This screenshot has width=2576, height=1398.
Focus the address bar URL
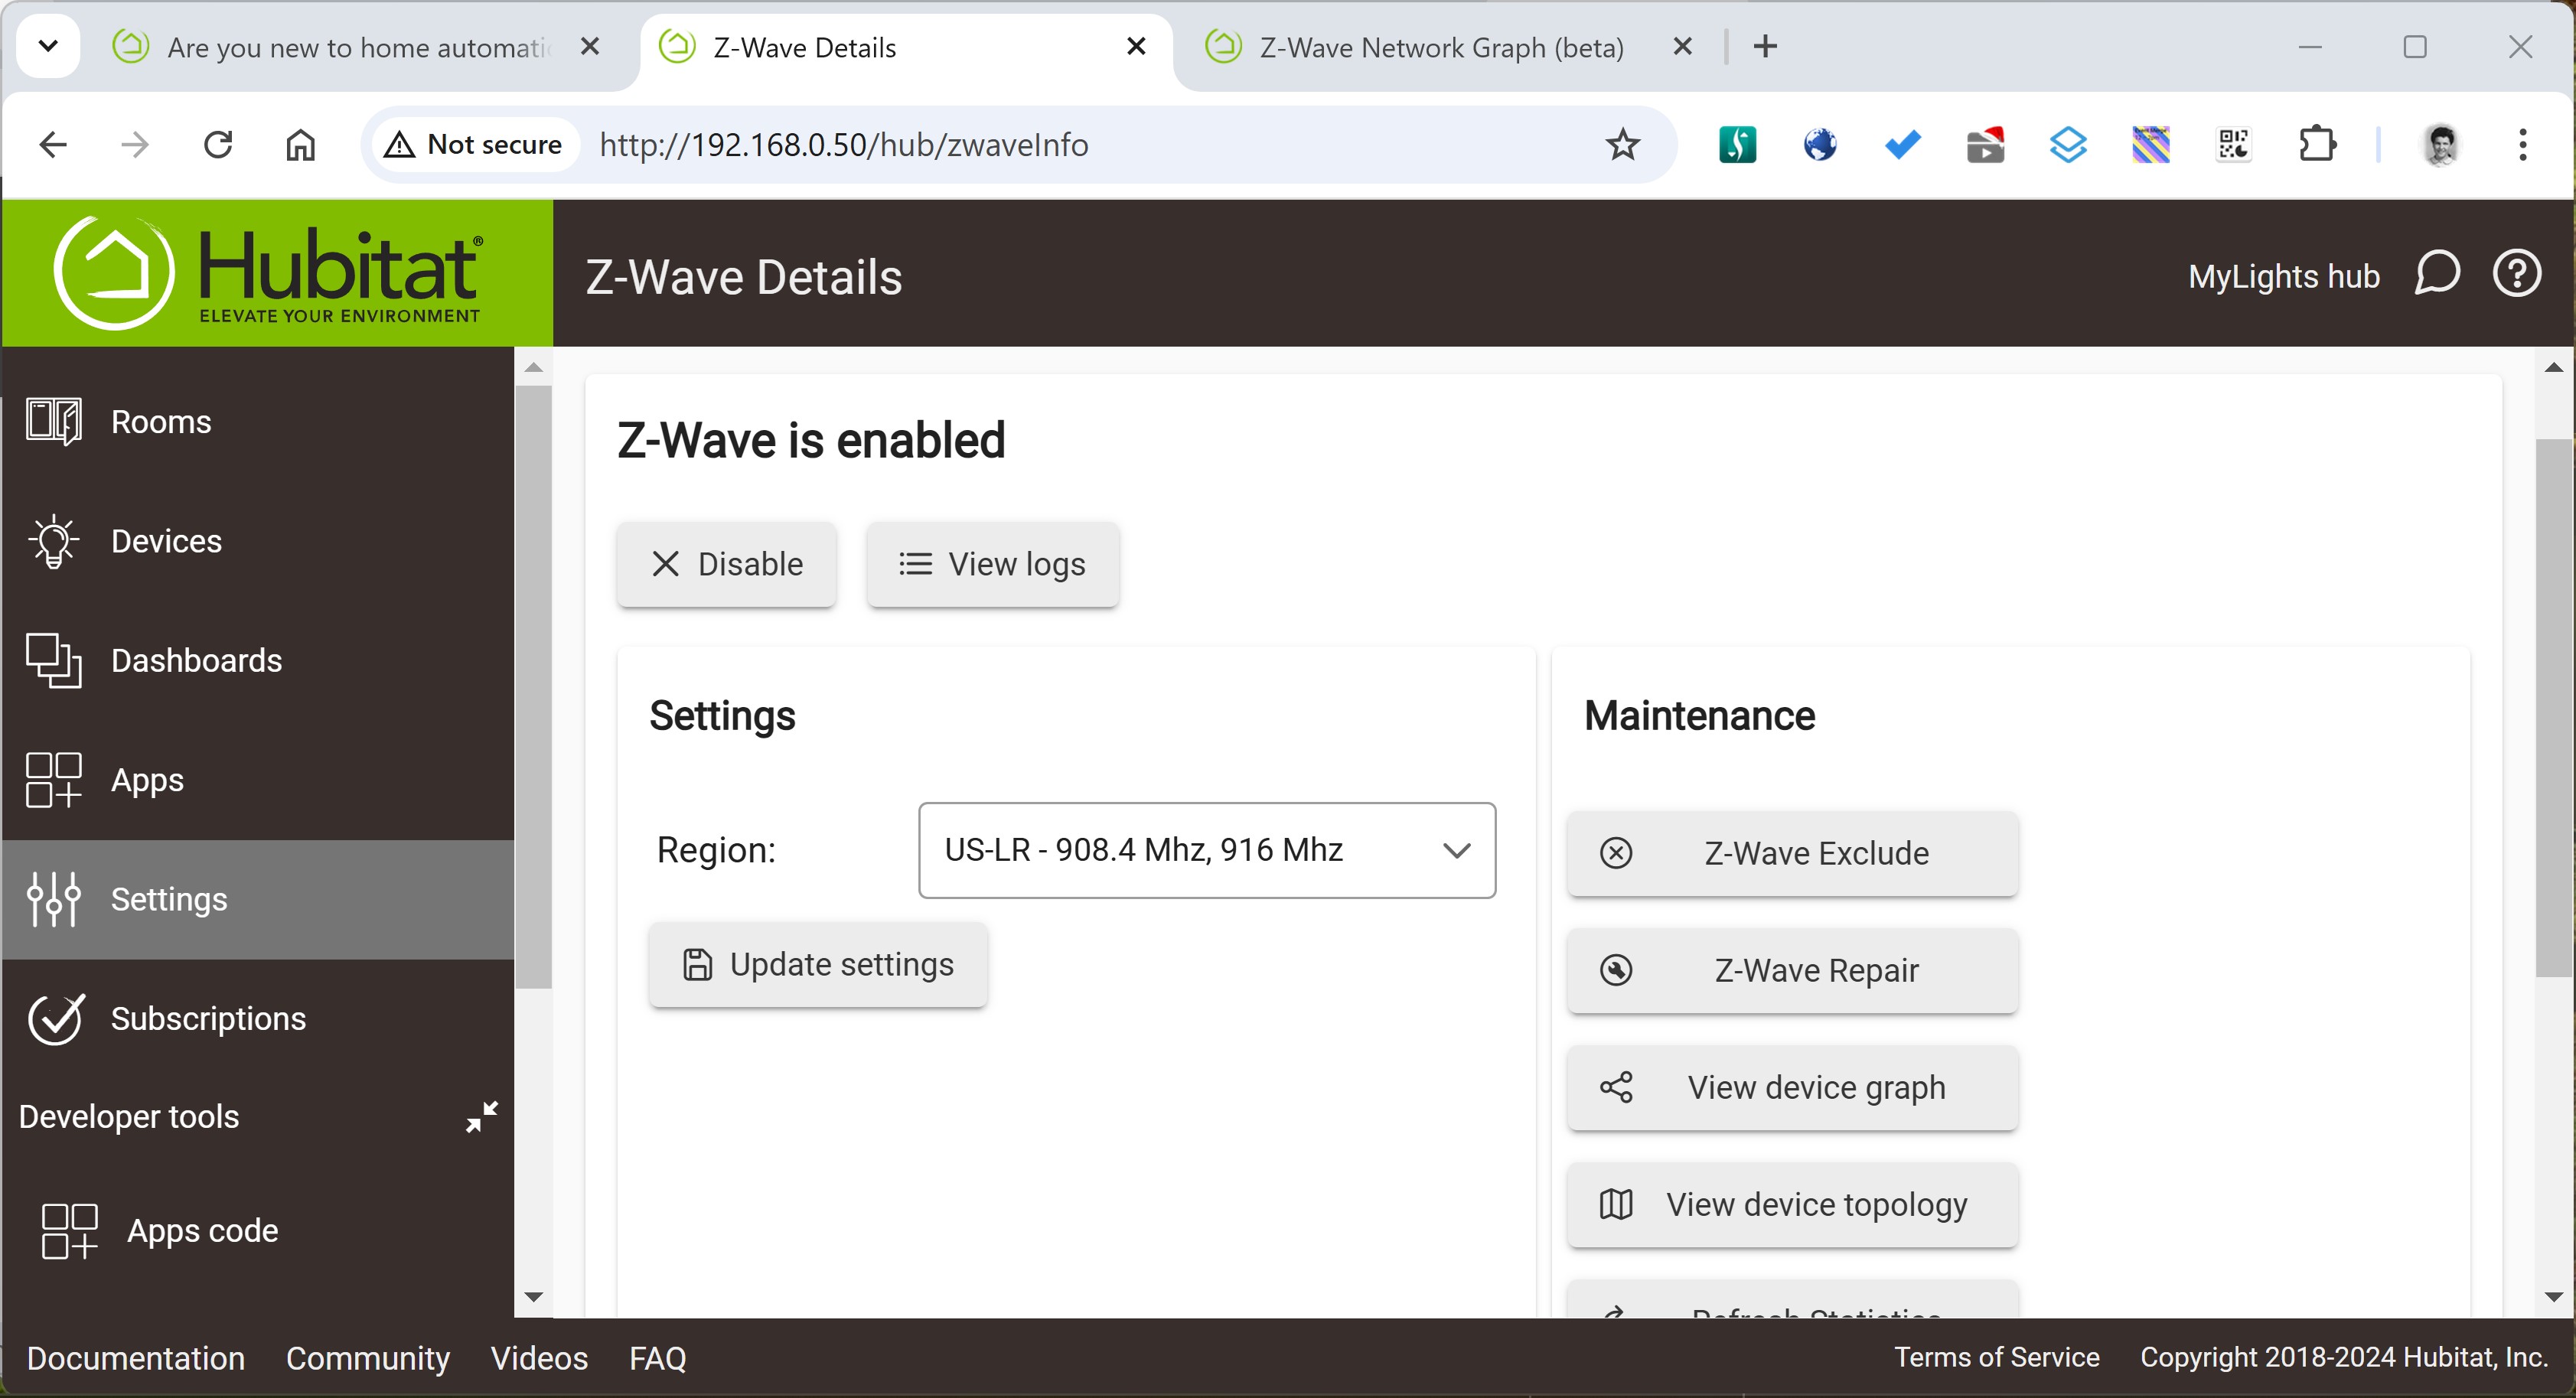(844, 145)
